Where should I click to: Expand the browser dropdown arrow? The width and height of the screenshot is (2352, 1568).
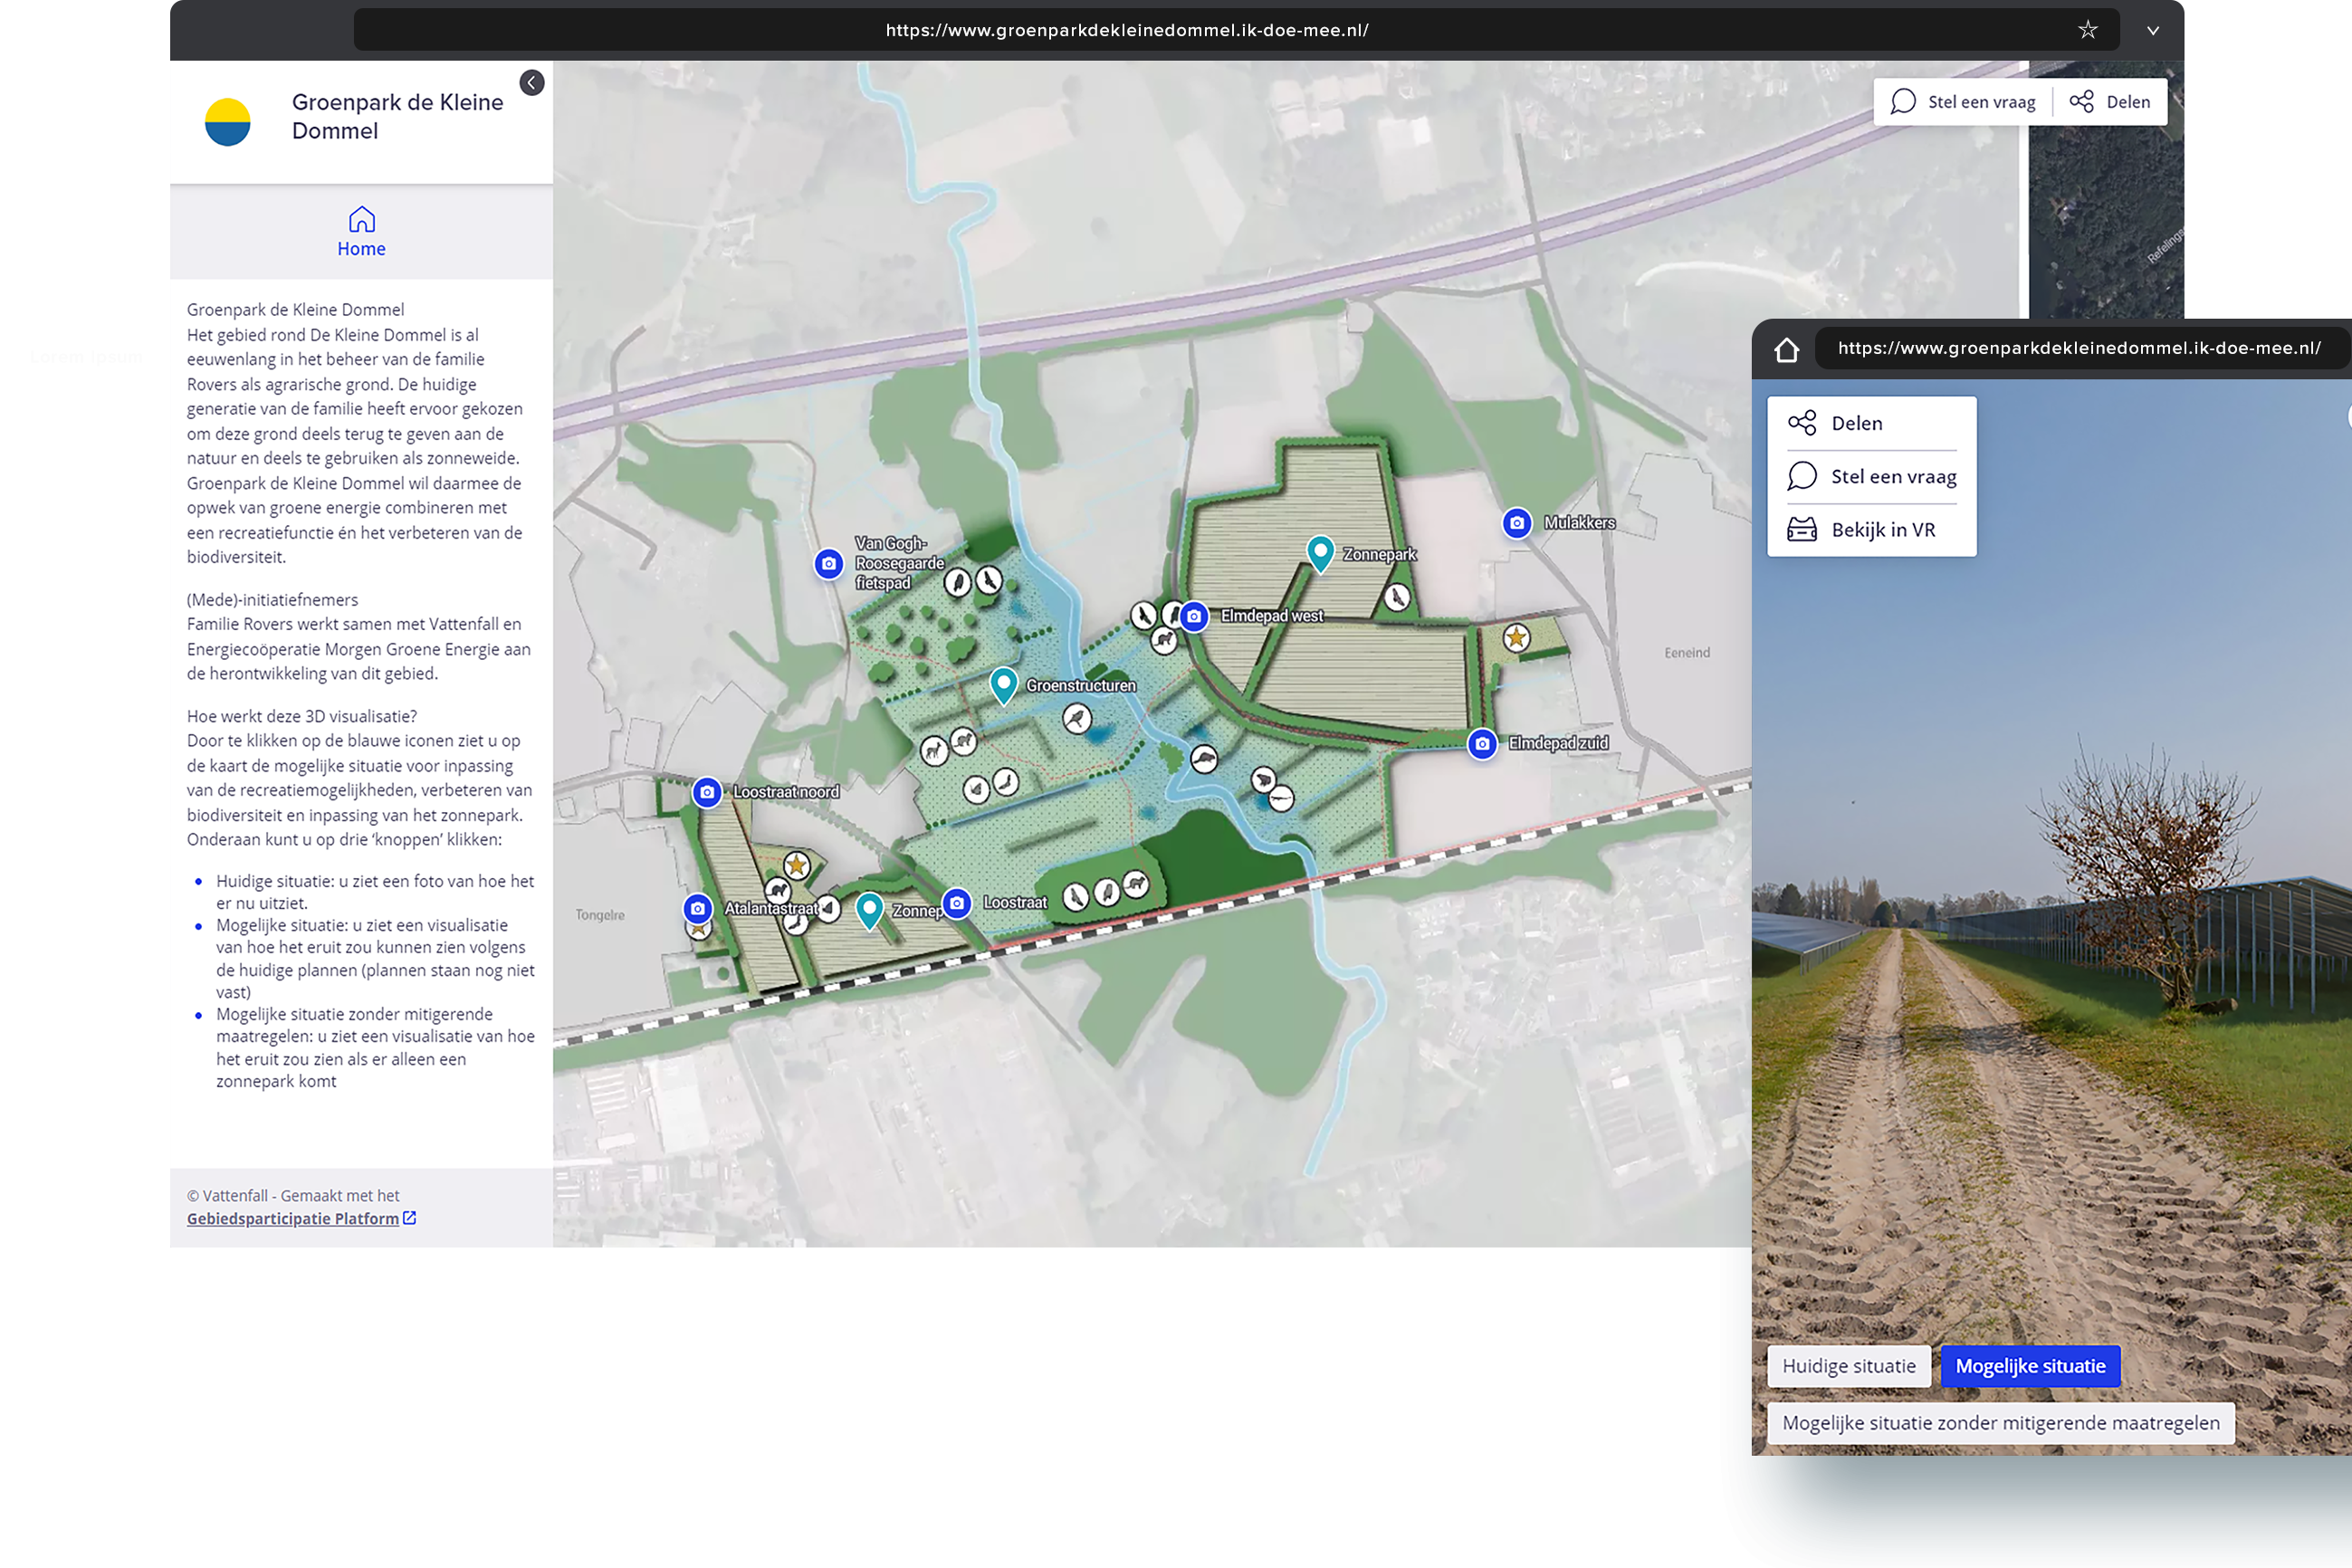point(2152,30)
